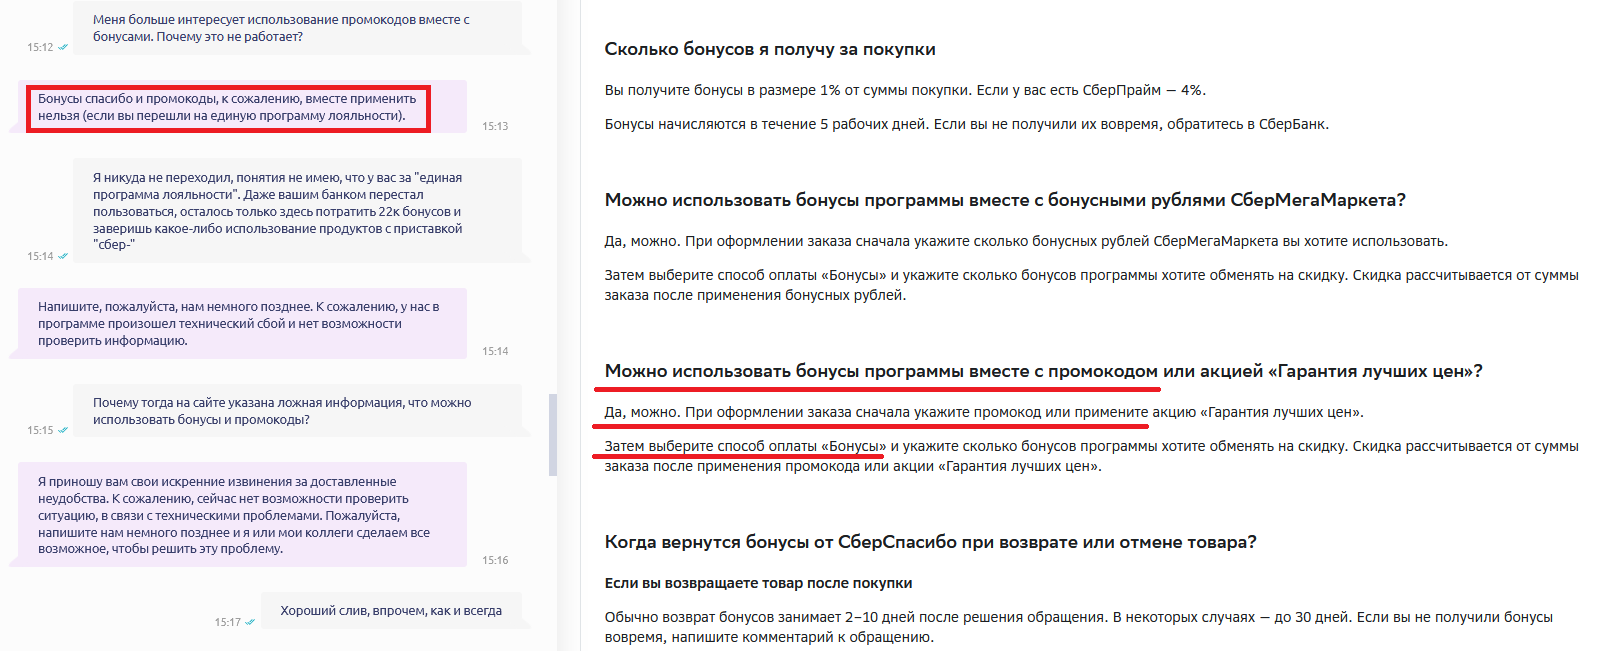Click the 15:13 timestamp

pos(495,126)
